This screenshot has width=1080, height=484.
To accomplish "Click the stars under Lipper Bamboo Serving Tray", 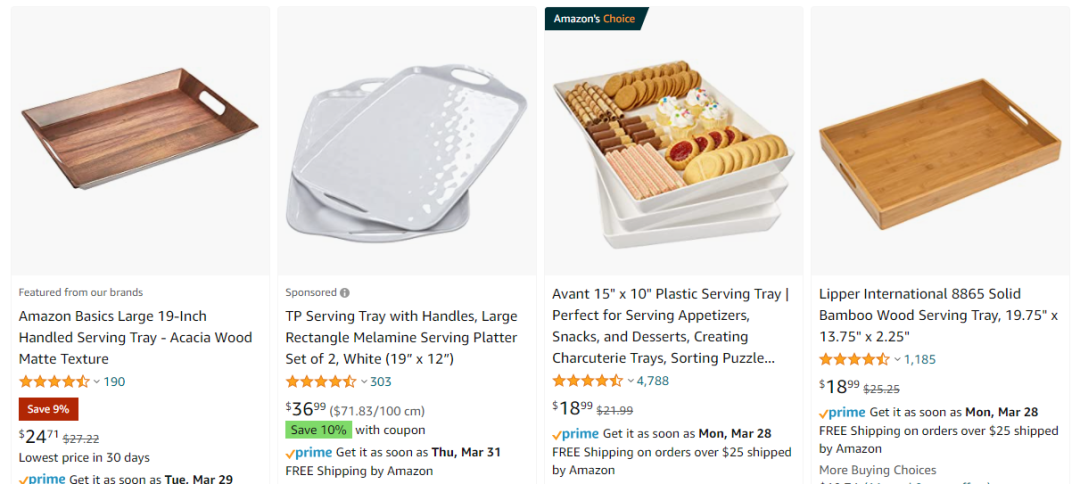I will 854,360.
